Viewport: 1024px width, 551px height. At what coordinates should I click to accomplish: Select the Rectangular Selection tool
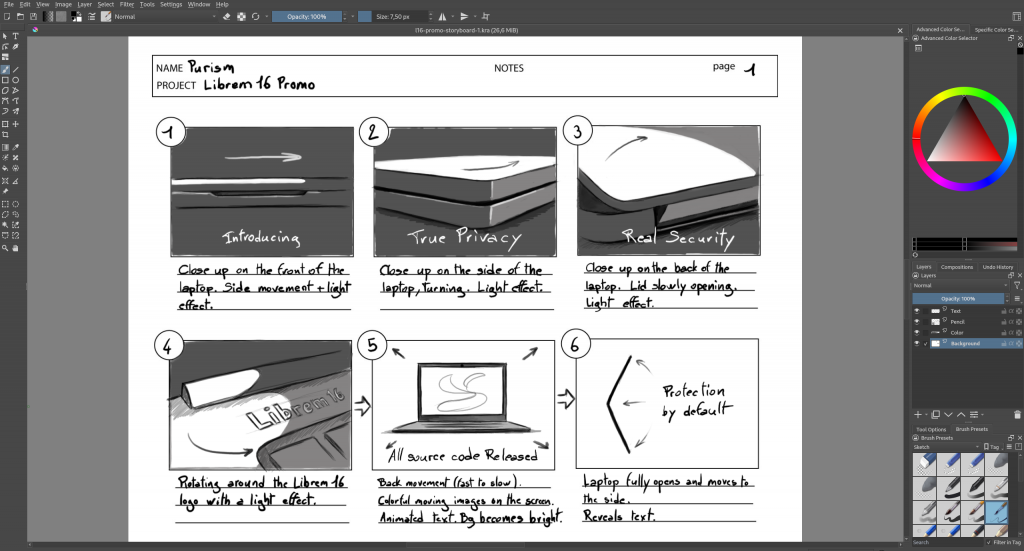coord(5,204)
